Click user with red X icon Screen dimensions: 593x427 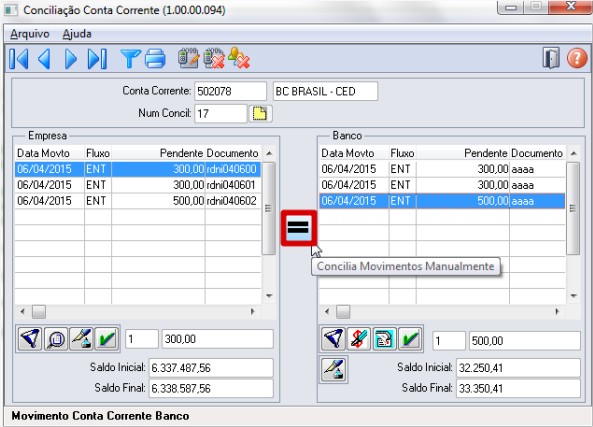[239, 58]
